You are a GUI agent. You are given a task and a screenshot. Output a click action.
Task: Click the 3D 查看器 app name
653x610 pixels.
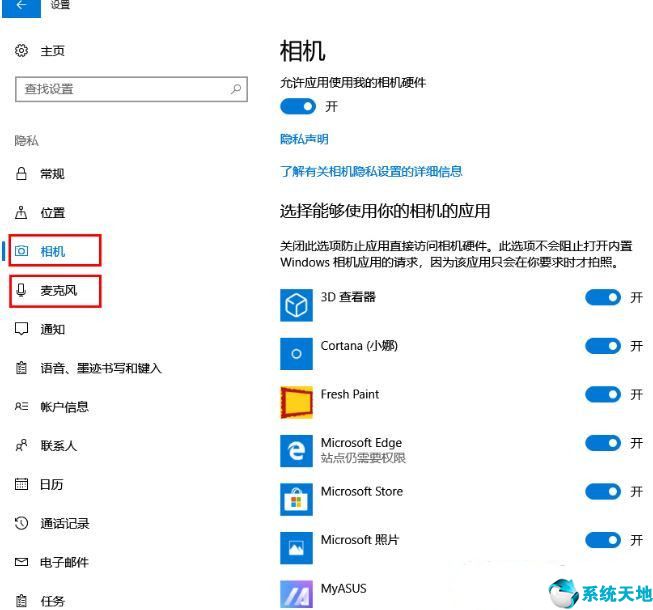[348, 297]
